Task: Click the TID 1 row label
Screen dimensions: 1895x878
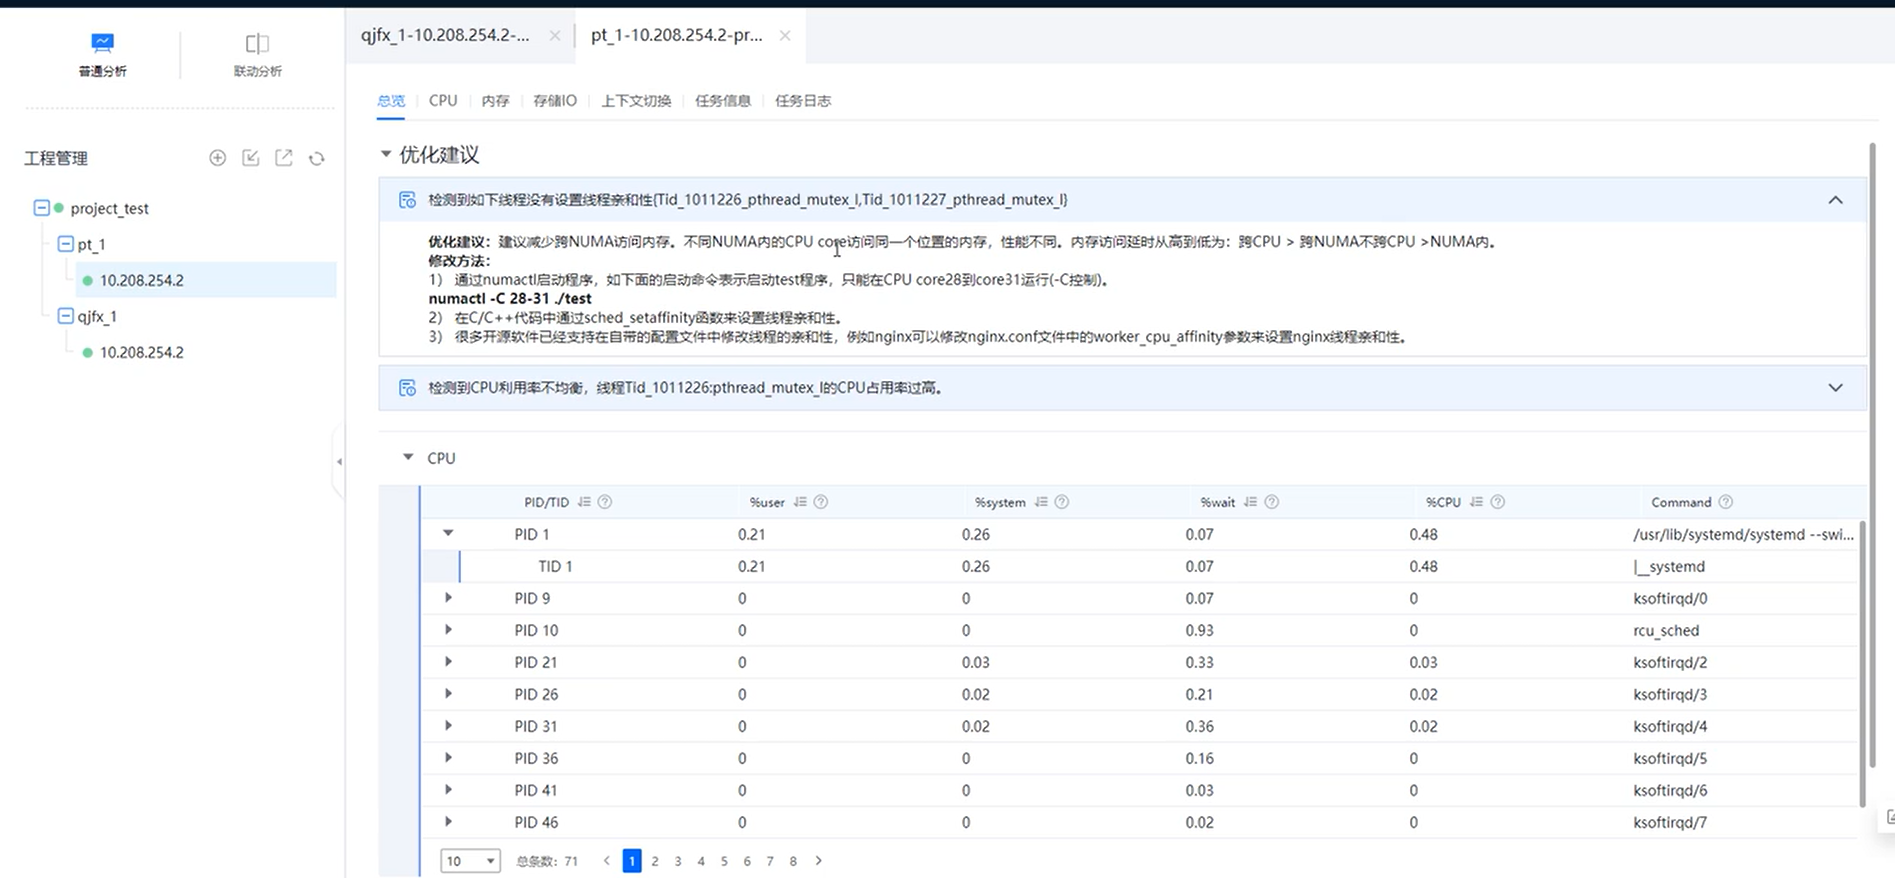Action: [555, 566]
